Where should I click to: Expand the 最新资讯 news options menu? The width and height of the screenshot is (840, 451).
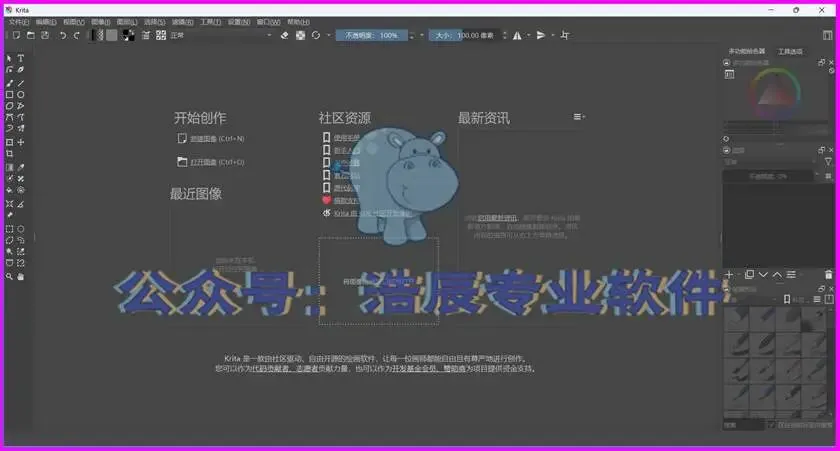click(579, 116)
